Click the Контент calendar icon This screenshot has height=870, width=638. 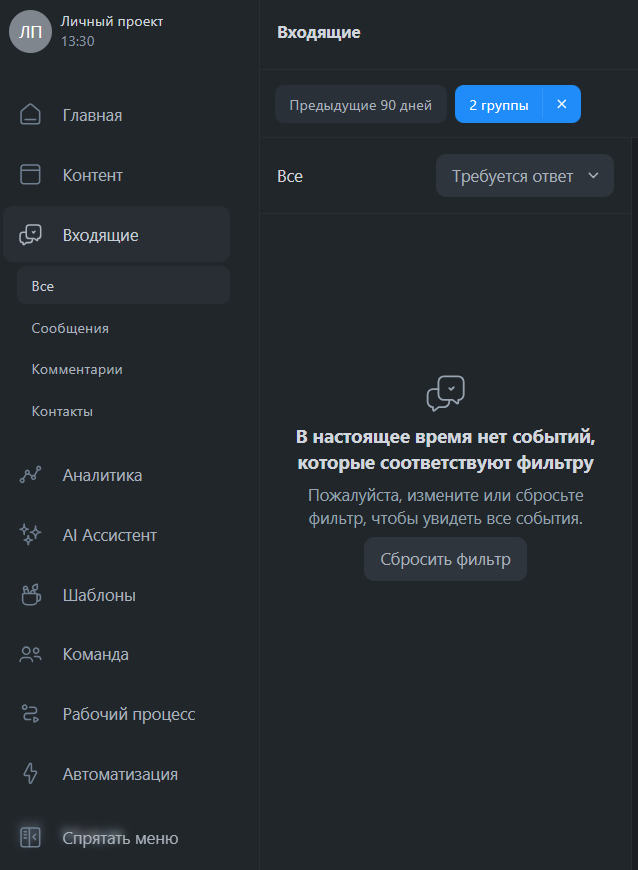coord(31,175)
